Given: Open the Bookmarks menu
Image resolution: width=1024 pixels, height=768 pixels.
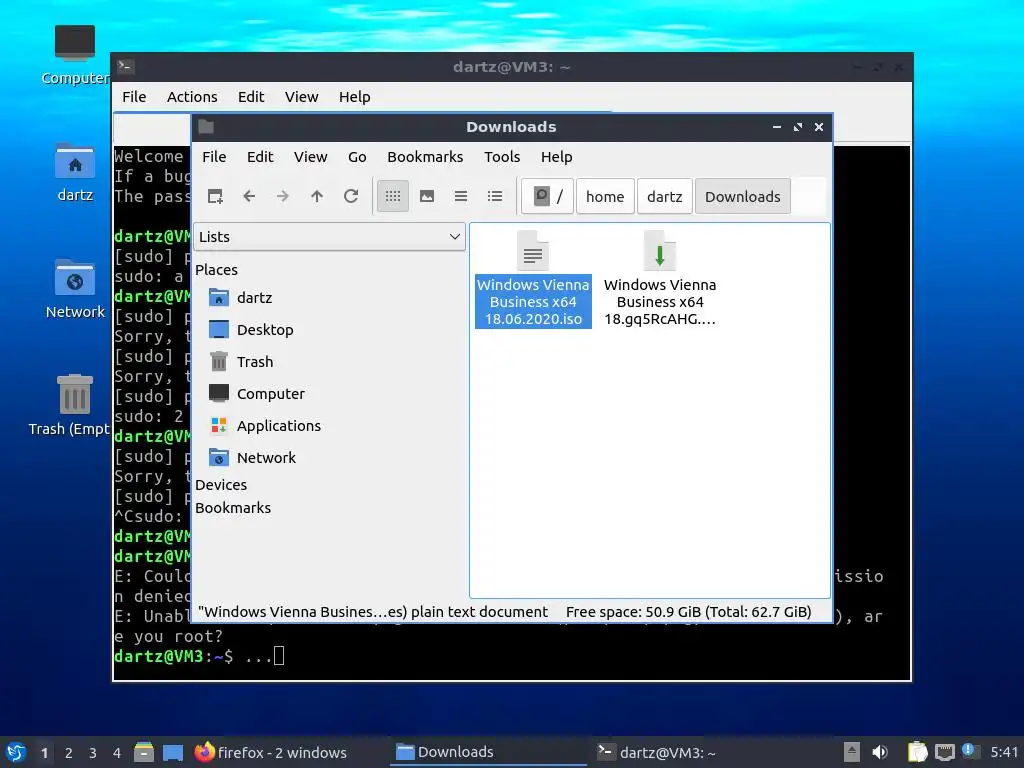Looking at the screenshot, I should [x=425, y=157].
